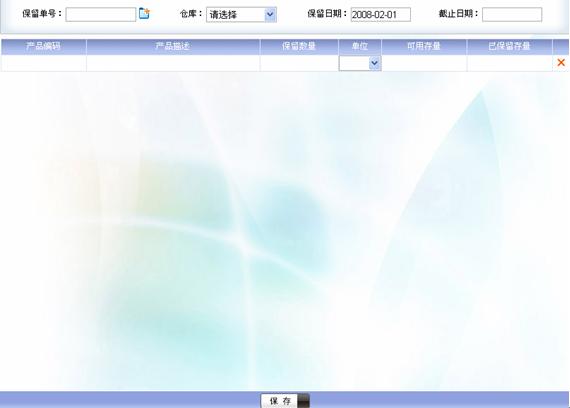Open the 仓库 请选择 dropdown
Viewport: 570px width, 408px height.
[241, 15]
